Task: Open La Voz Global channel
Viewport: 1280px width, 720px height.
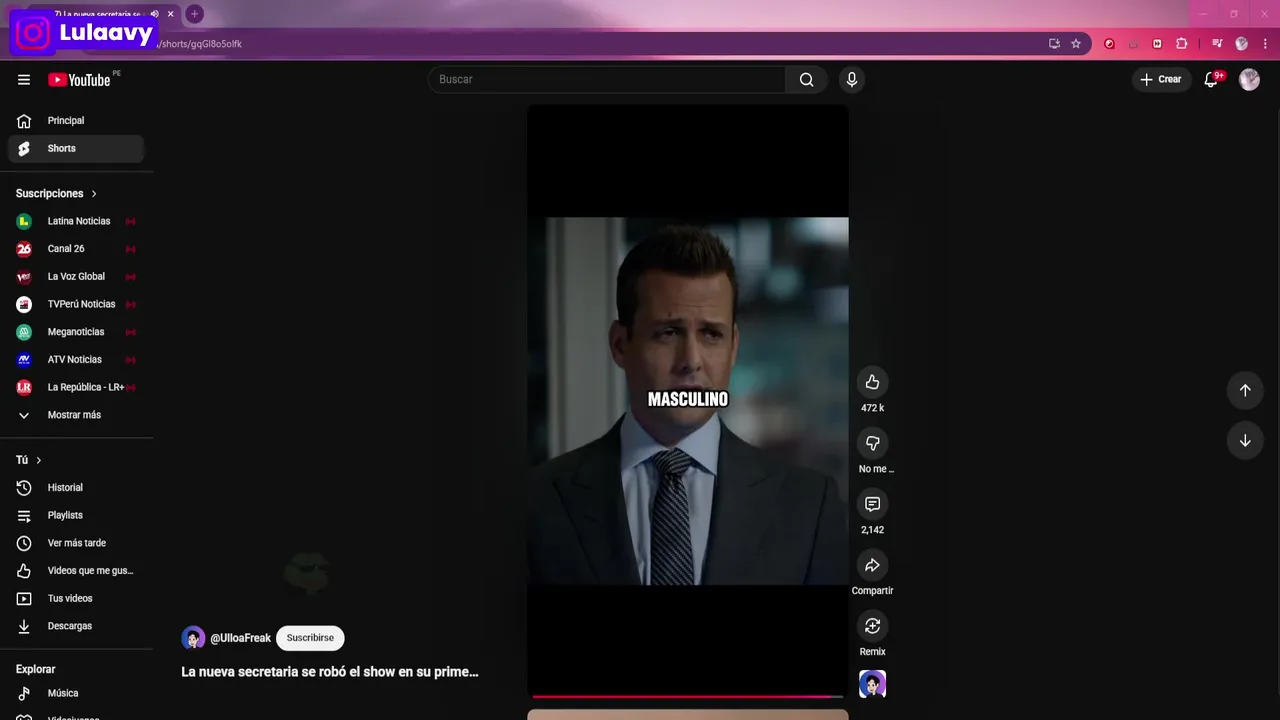Action: [x=76, y=277]
